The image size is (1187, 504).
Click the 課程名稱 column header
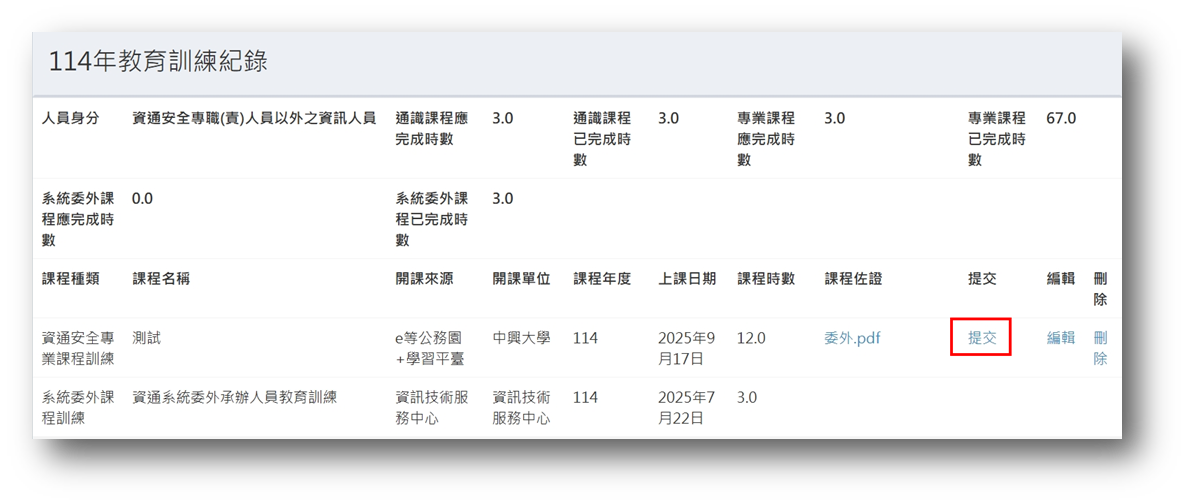coord(161,279)
